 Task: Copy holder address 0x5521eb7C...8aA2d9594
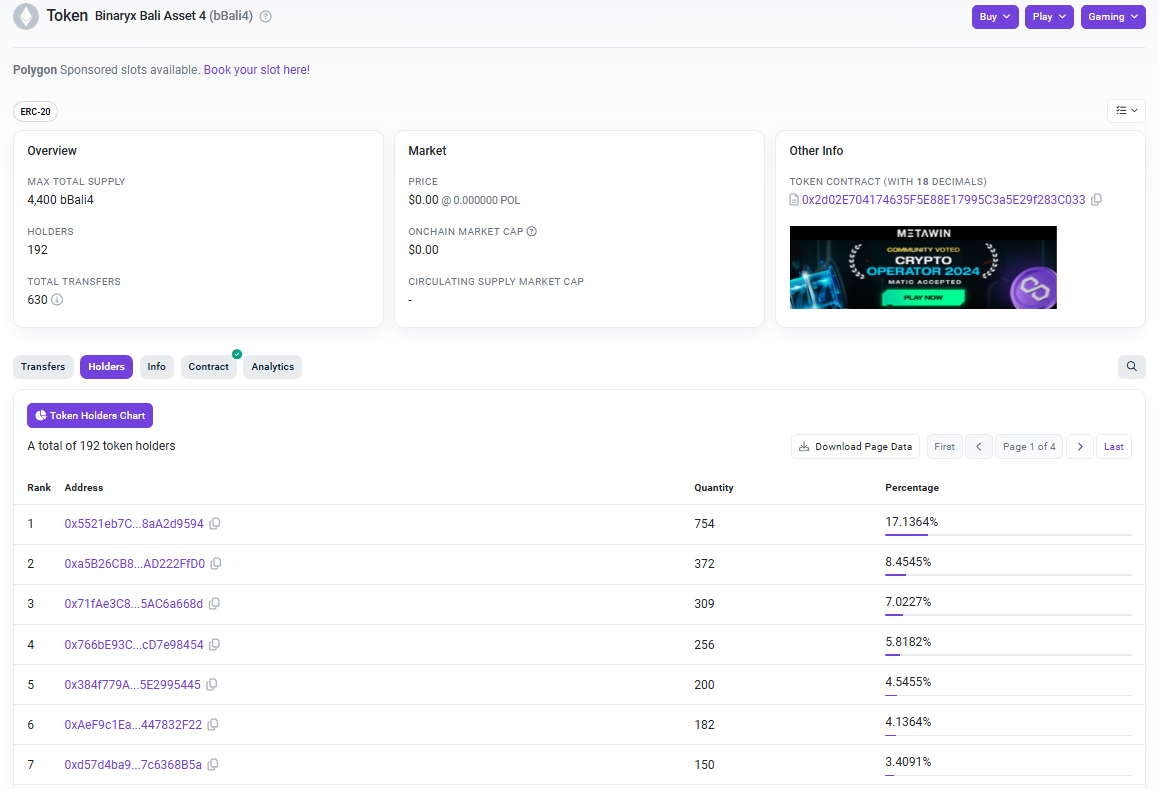pyautogui.click(x=215, y=523)
